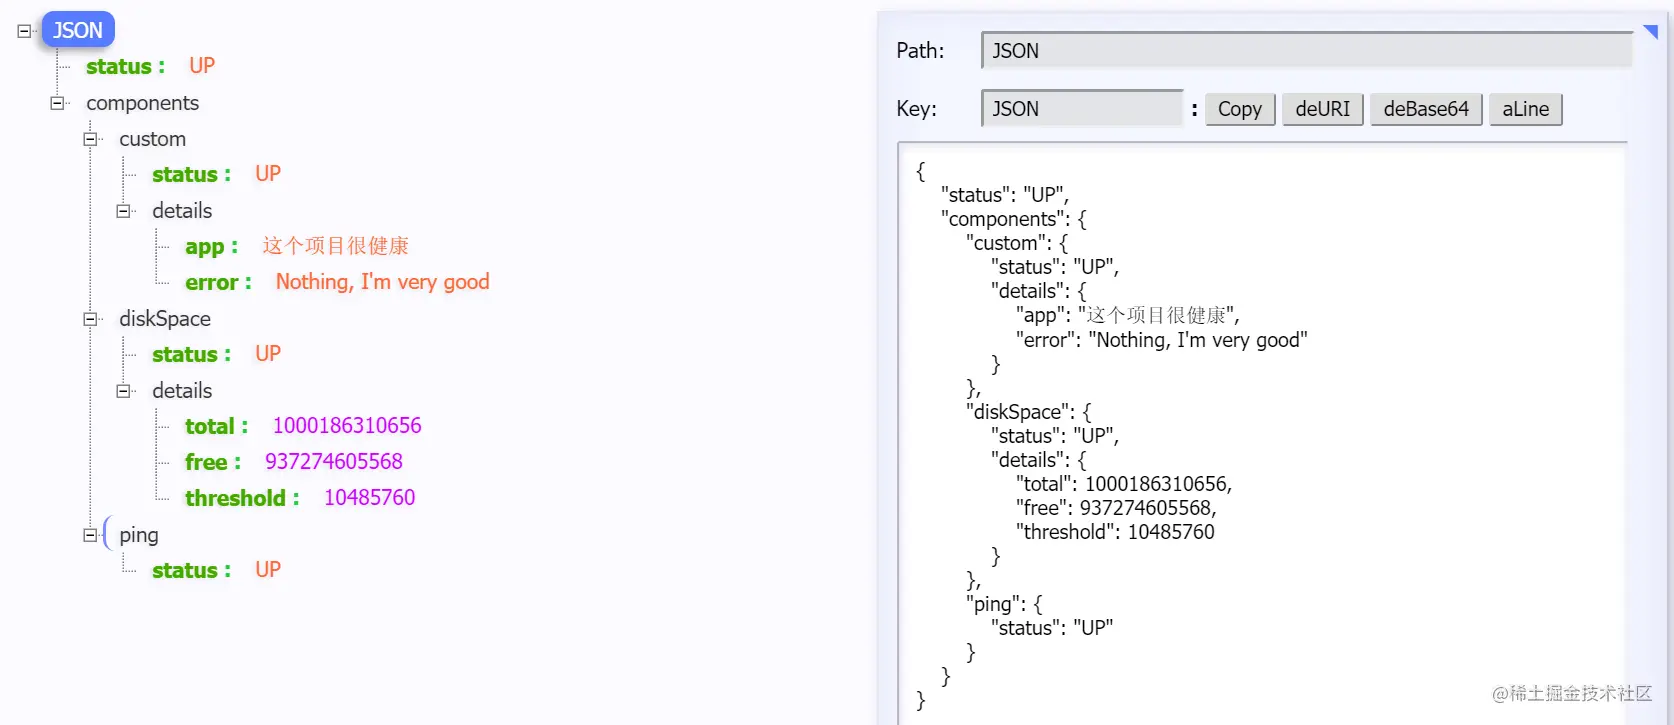Collapse the ping node expander
Image resolution: width=1674 pixels, height=725 pixels.
[x=90, y=535]
